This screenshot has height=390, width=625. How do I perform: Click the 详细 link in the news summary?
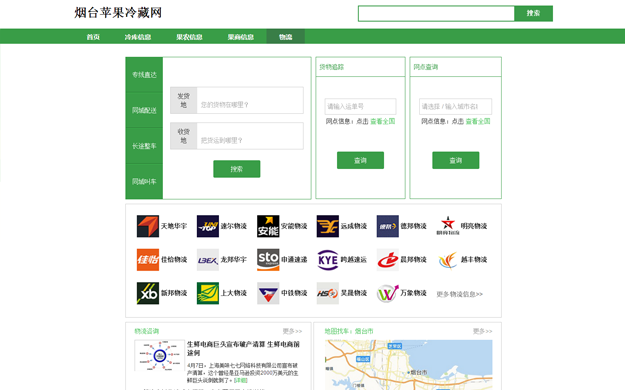(x=241, y=380)
